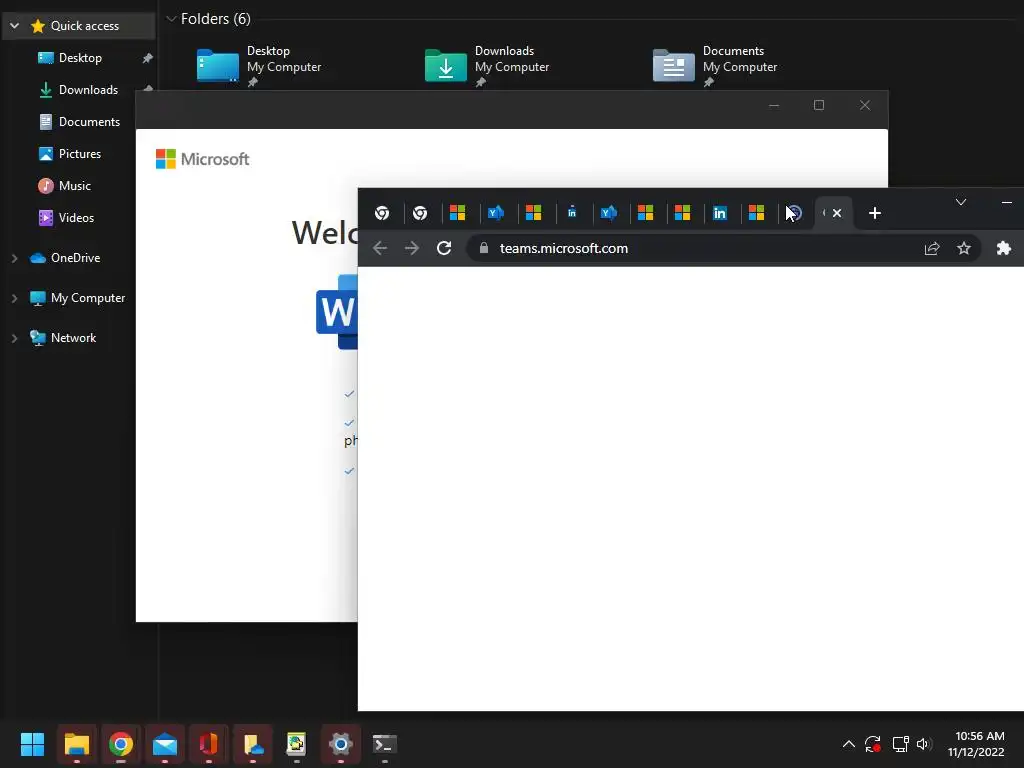Screen dimensions: 1024x768
Task: Go forward in Chrome history
Action: [412, 248]
